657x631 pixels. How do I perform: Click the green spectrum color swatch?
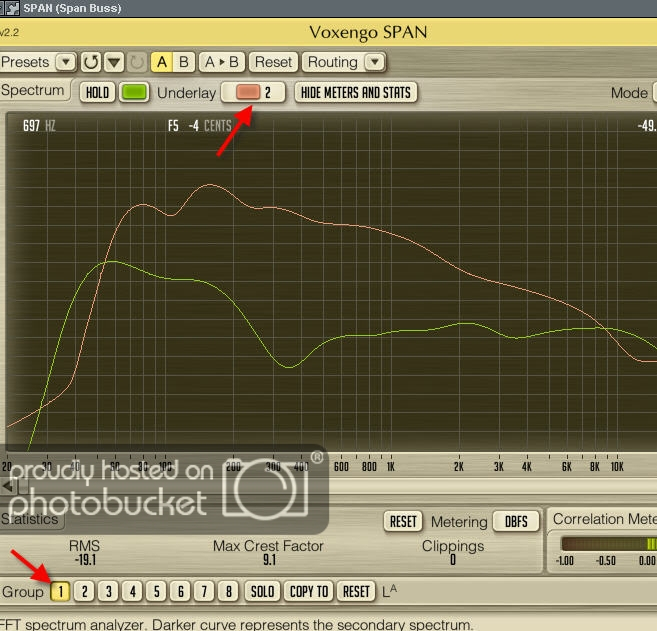point(134,92)
